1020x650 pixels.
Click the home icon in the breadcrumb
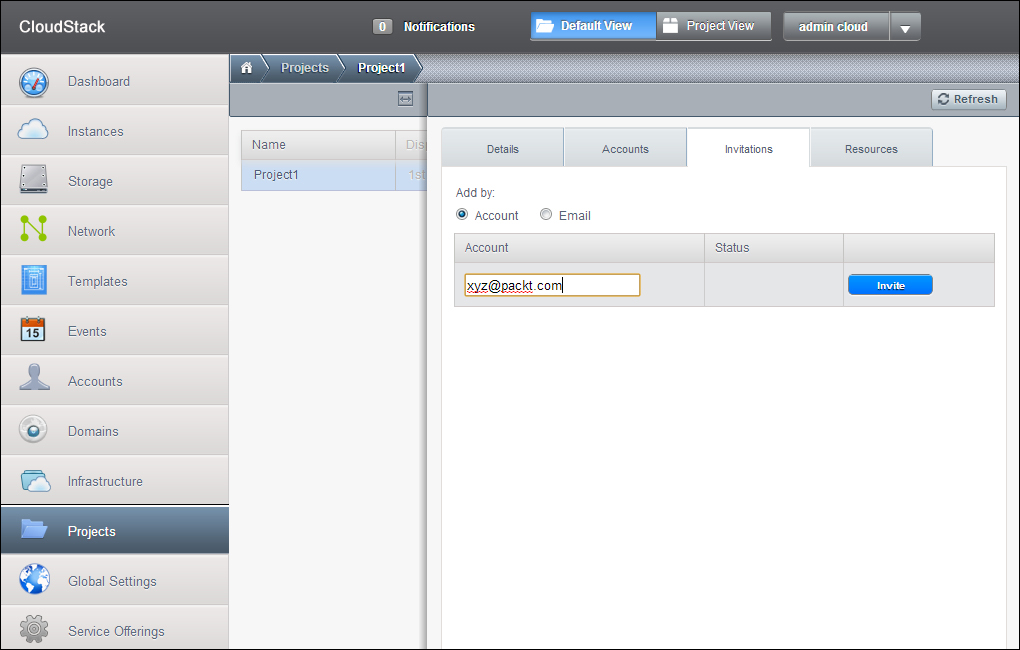pos(246,68)
